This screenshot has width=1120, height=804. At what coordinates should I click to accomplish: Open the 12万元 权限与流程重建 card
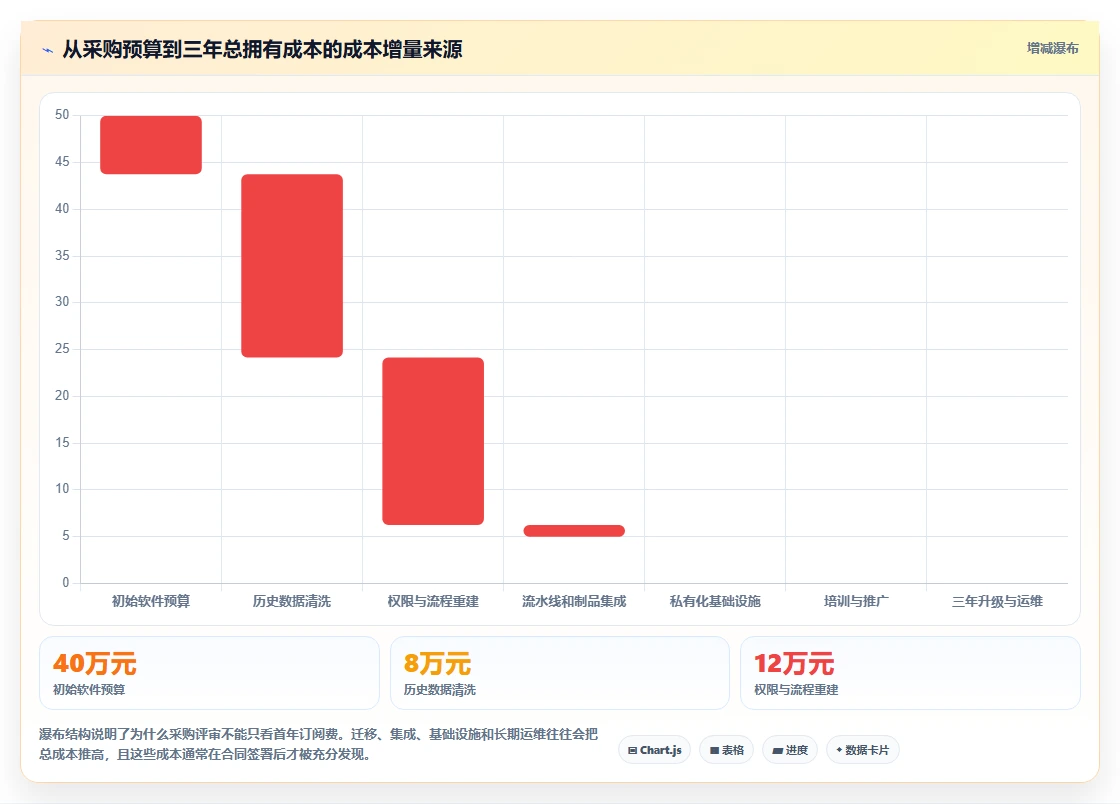[910, 673]
